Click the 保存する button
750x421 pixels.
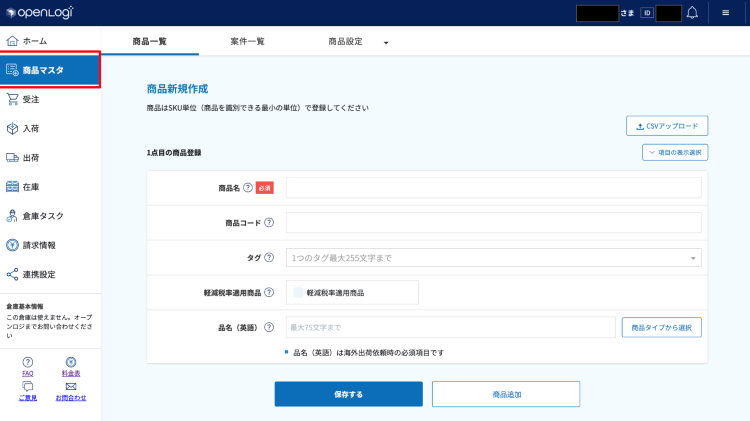click(349, 394)
